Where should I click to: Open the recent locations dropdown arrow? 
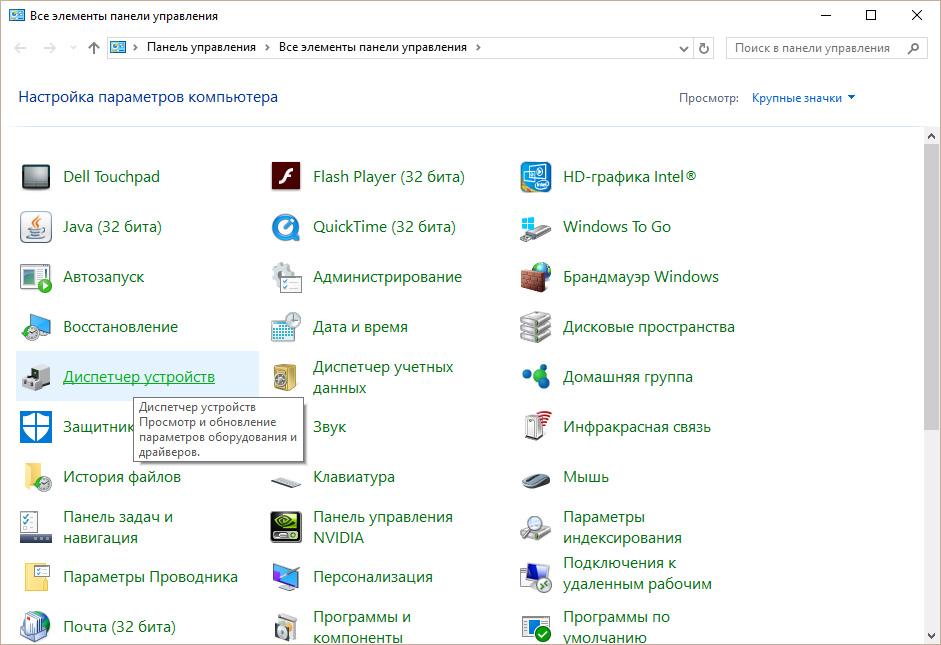click(x=73, y=48)
